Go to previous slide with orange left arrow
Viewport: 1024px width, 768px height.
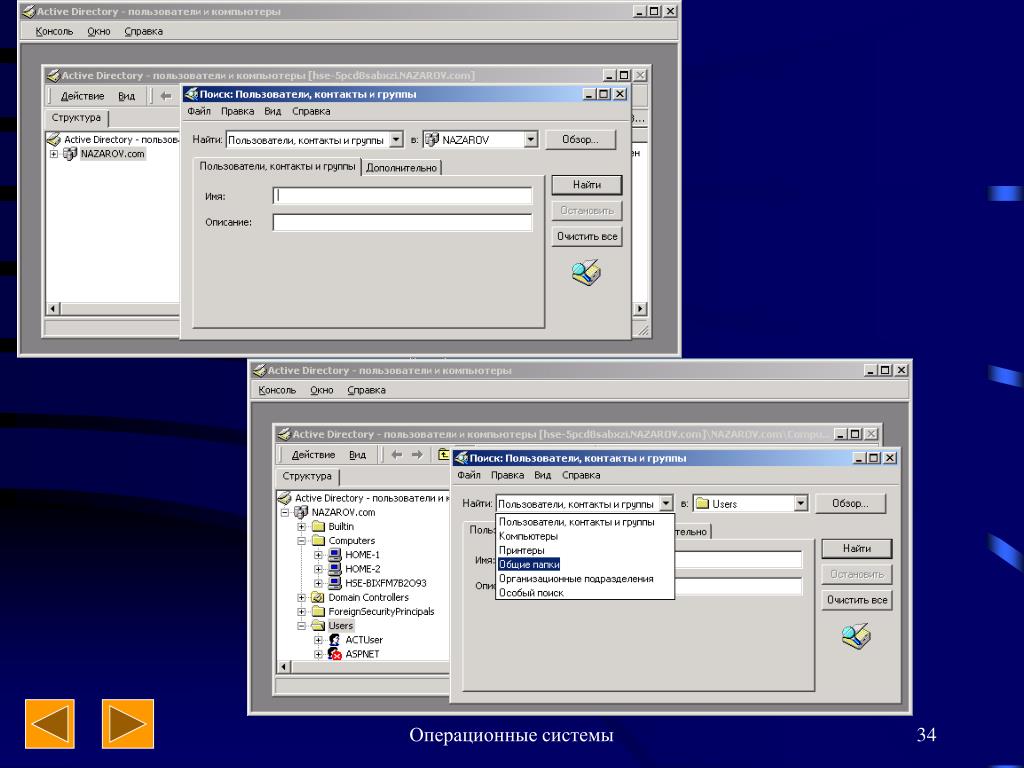click(50, 724)
